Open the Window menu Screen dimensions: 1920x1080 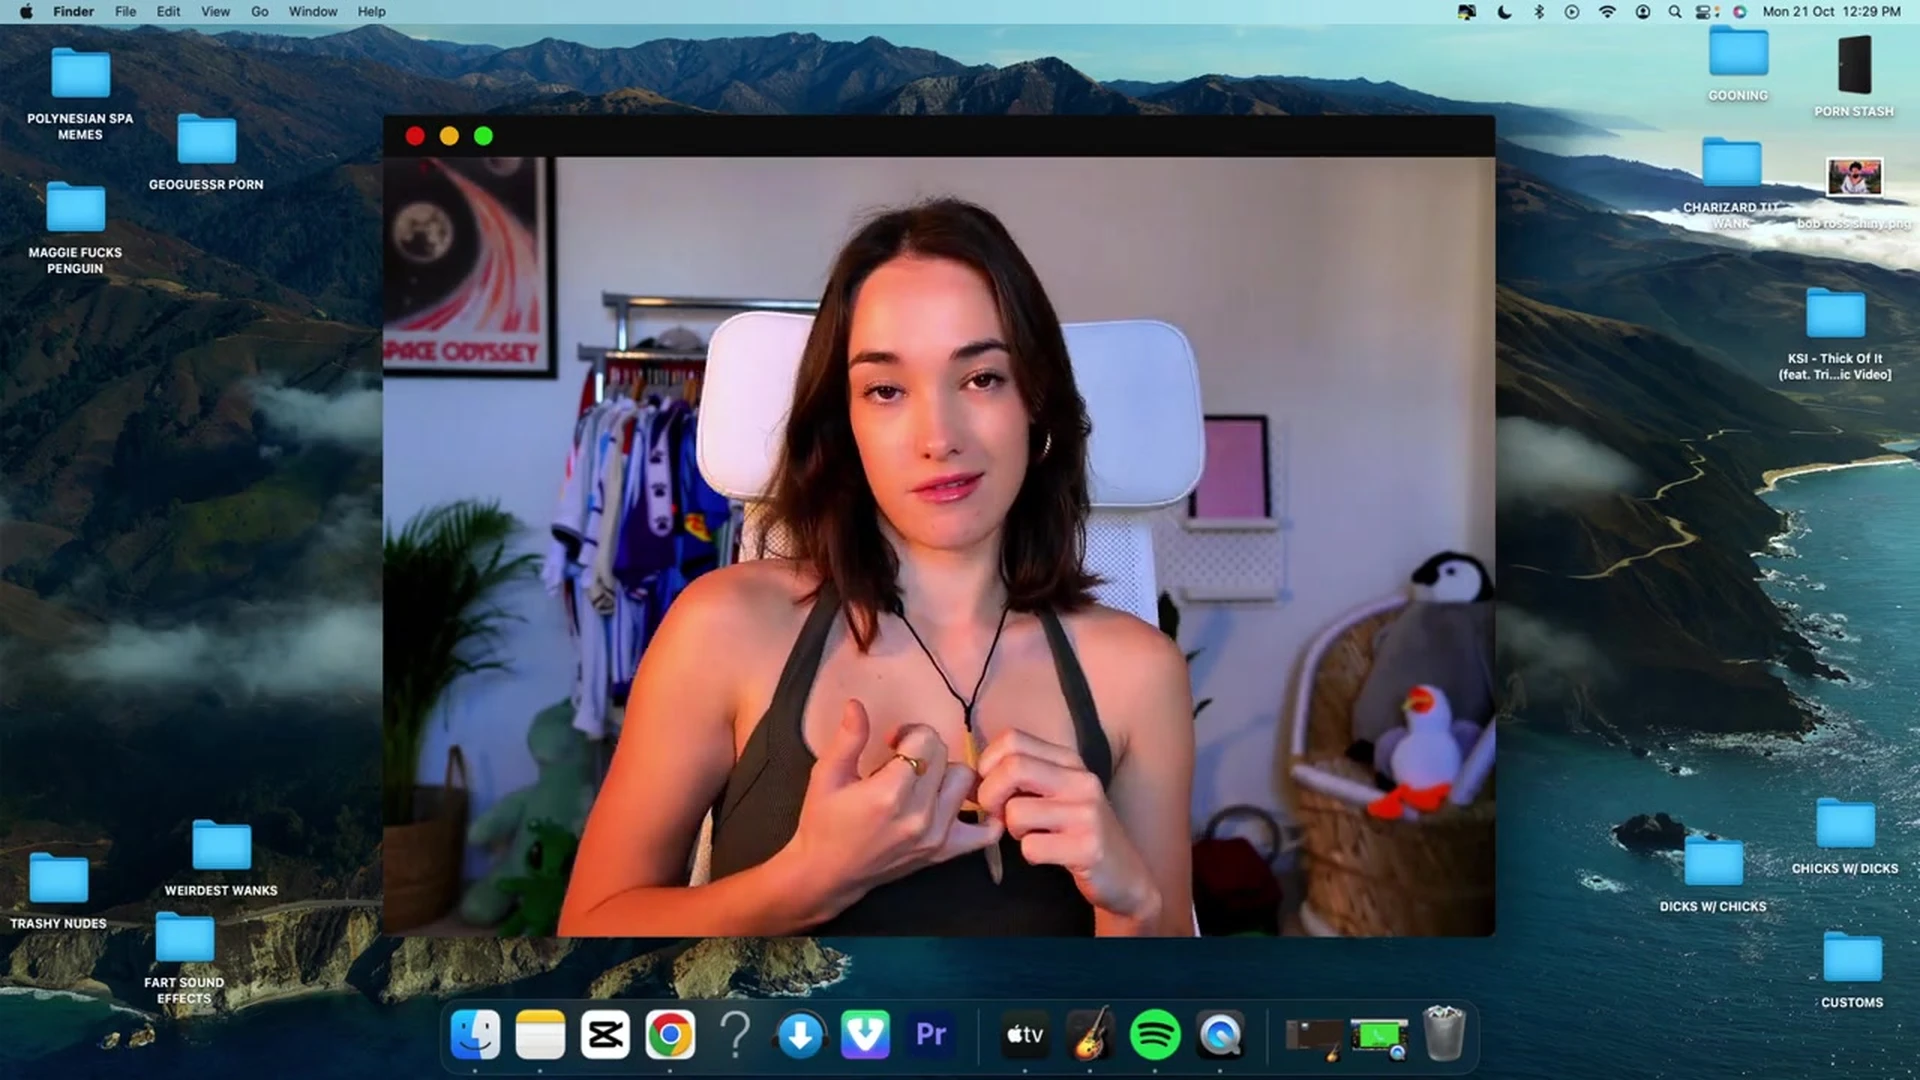click(x=312, y=11)
